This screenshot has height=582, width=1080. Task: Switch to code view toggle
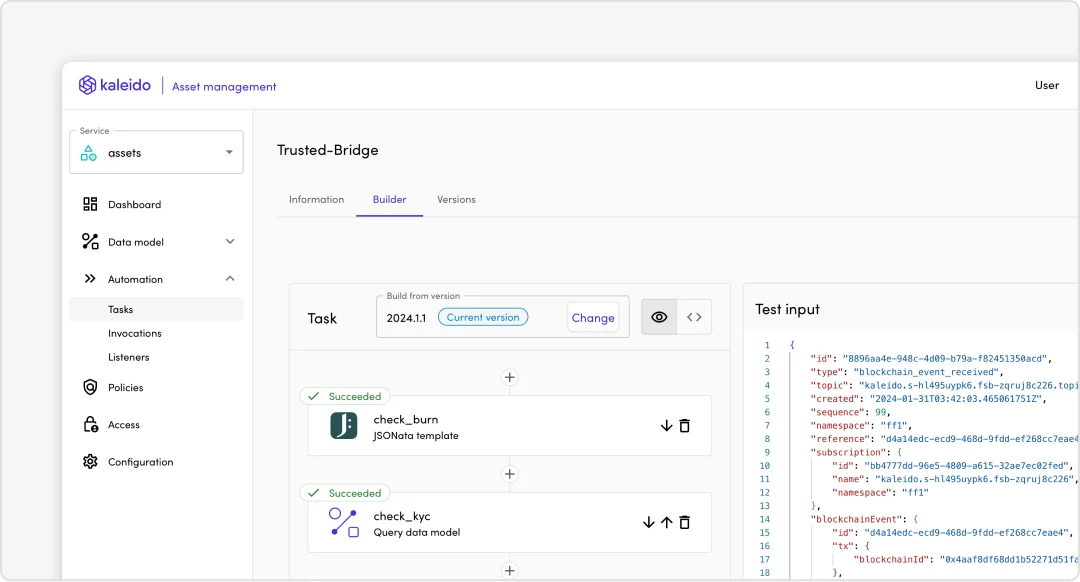click(x=694, y=317)
